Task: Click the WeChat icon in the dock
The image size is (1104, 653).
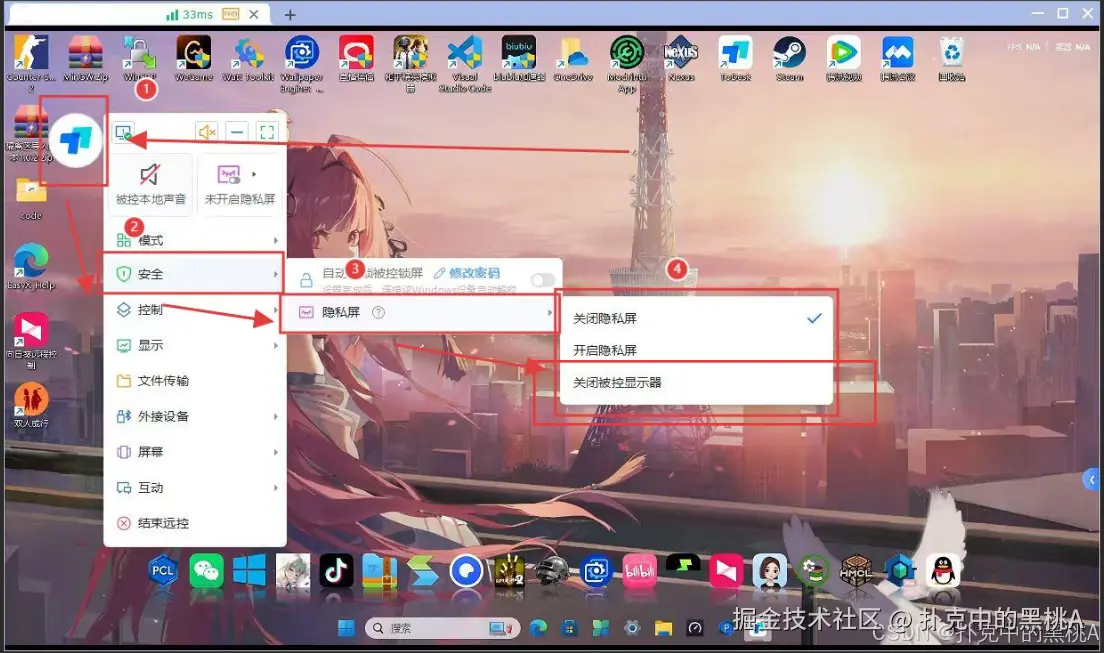Action: 206,570
